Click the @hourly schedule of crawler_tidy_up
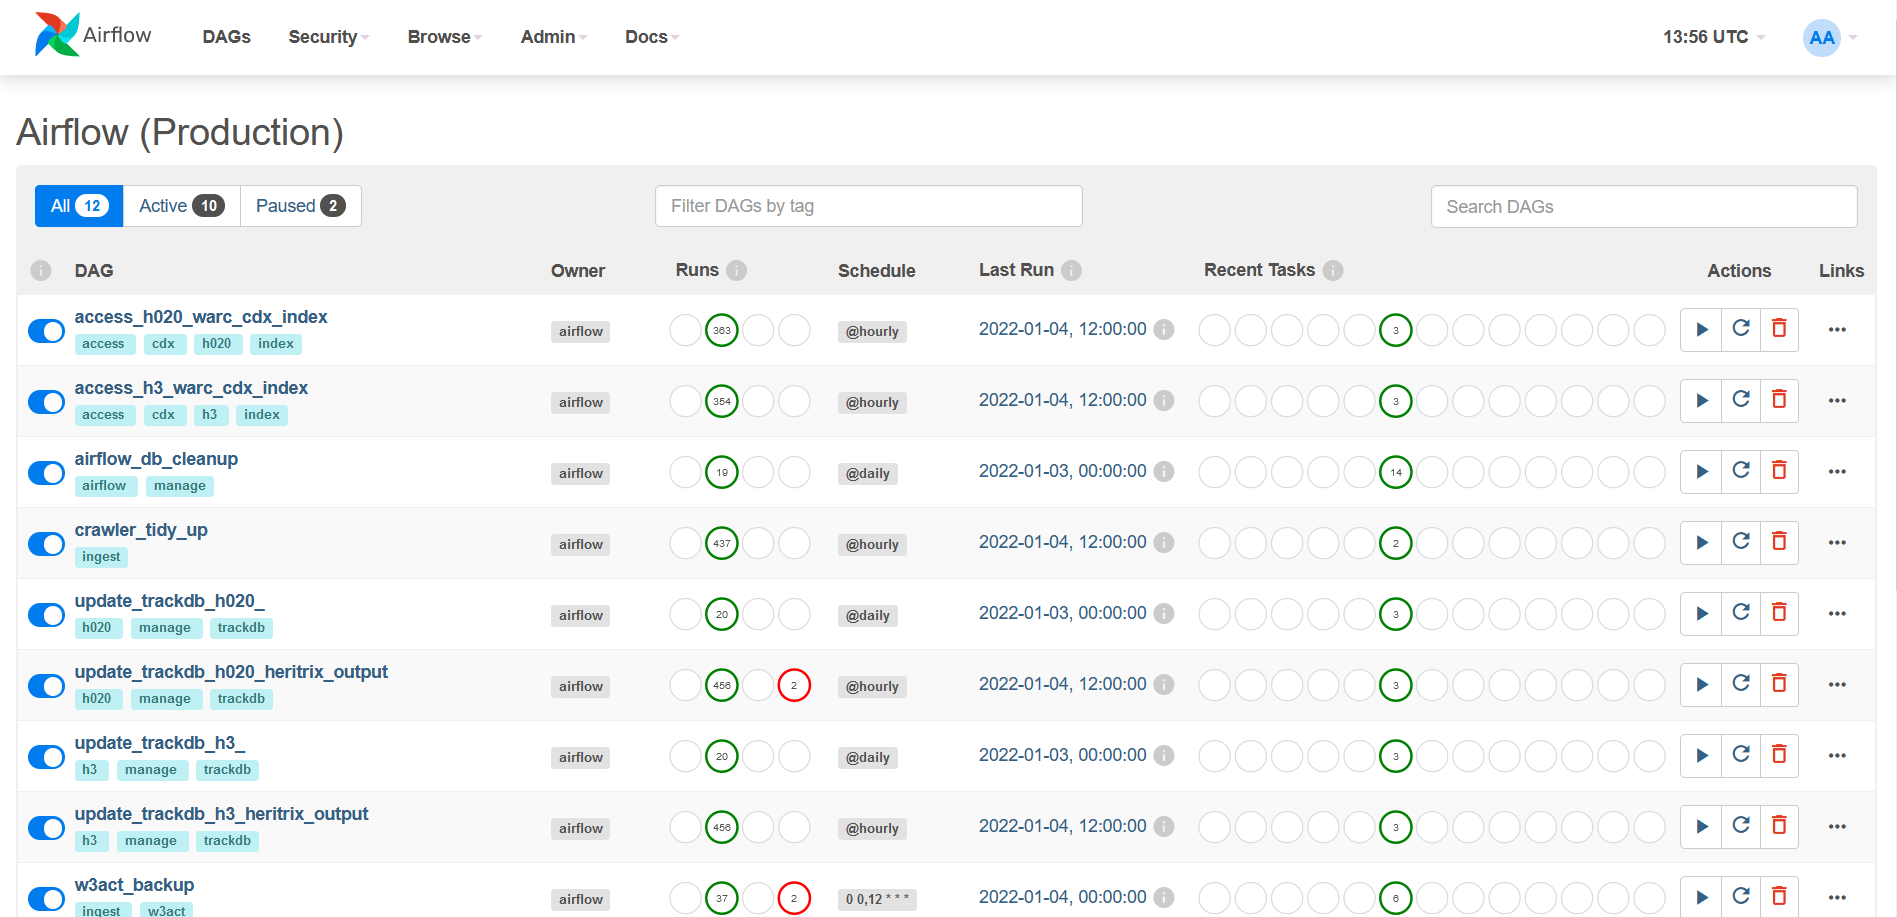 point(872,545)
